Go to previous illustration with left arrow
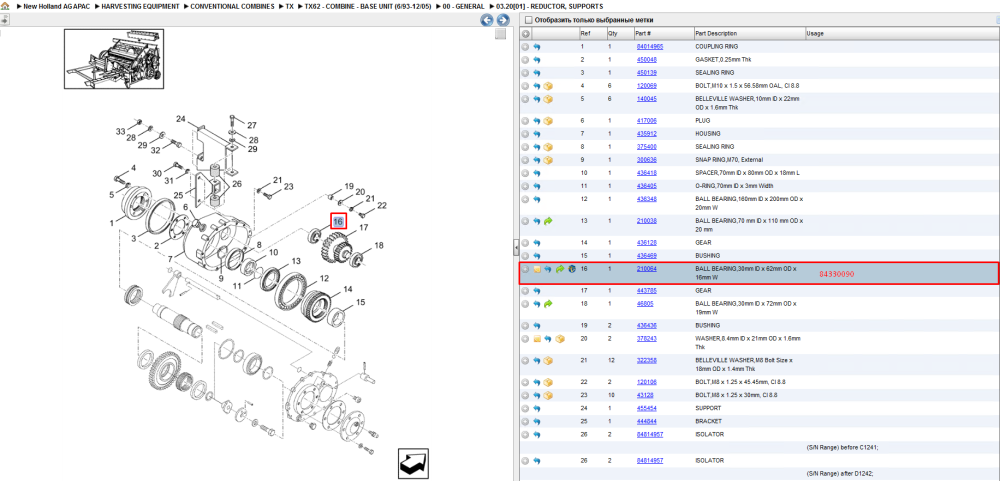This screenshot has height=481, width=1000. 487,20
